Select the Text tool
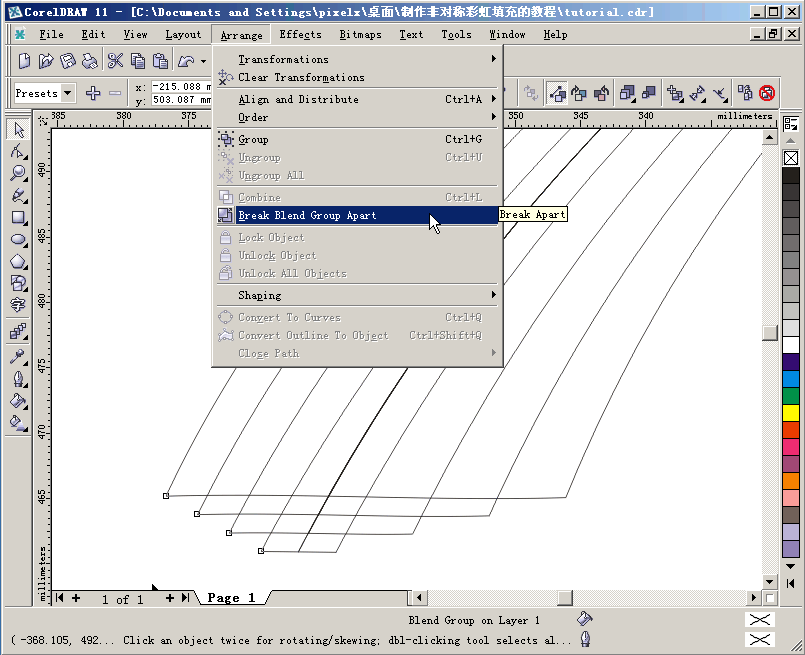The width and height of the screenshot is (805, 655). click(x=18, y=305)
